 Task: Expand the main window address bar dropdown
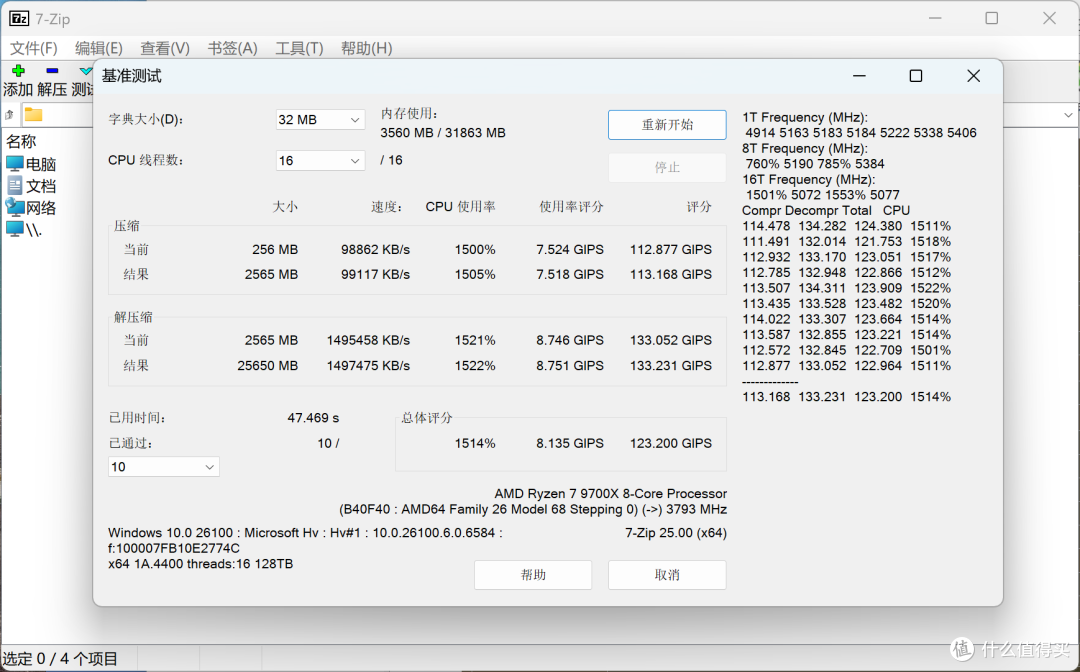[x=1068, y=115]
